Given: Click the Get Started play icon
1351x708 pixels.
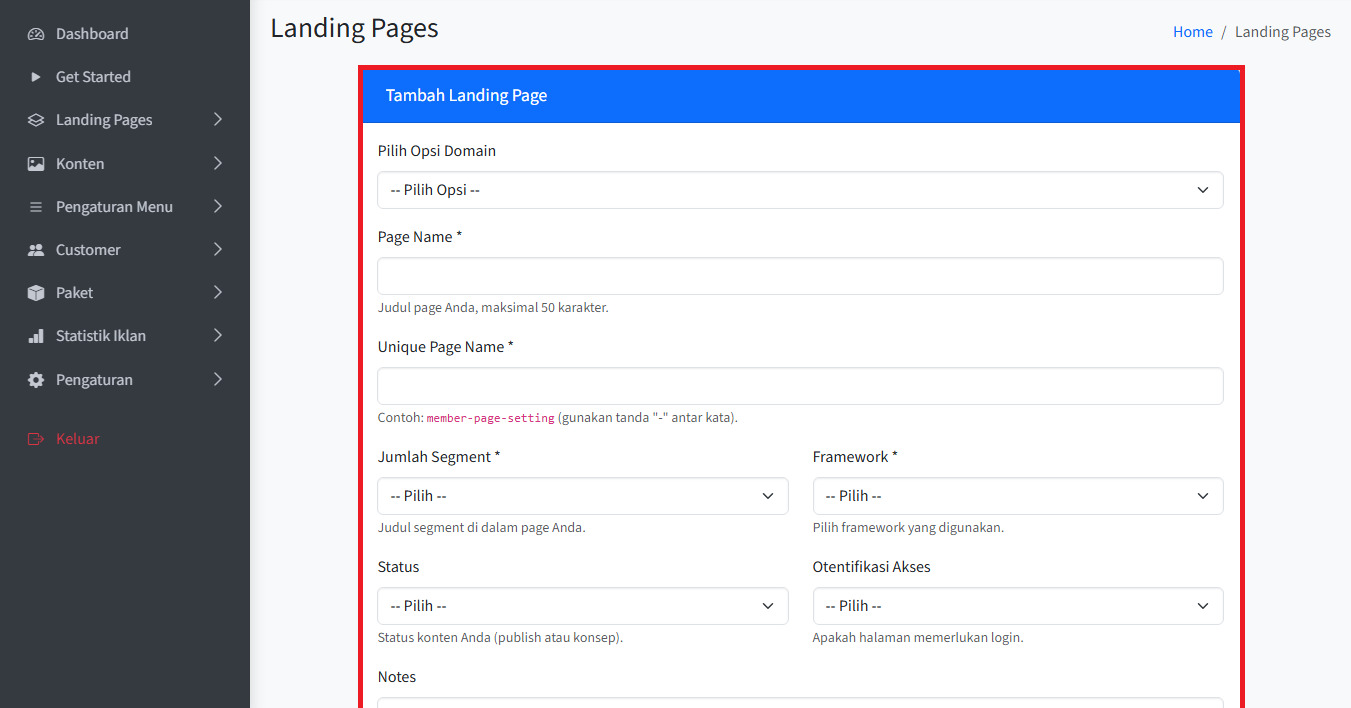Looking at the screenshot, I should 36,77.
